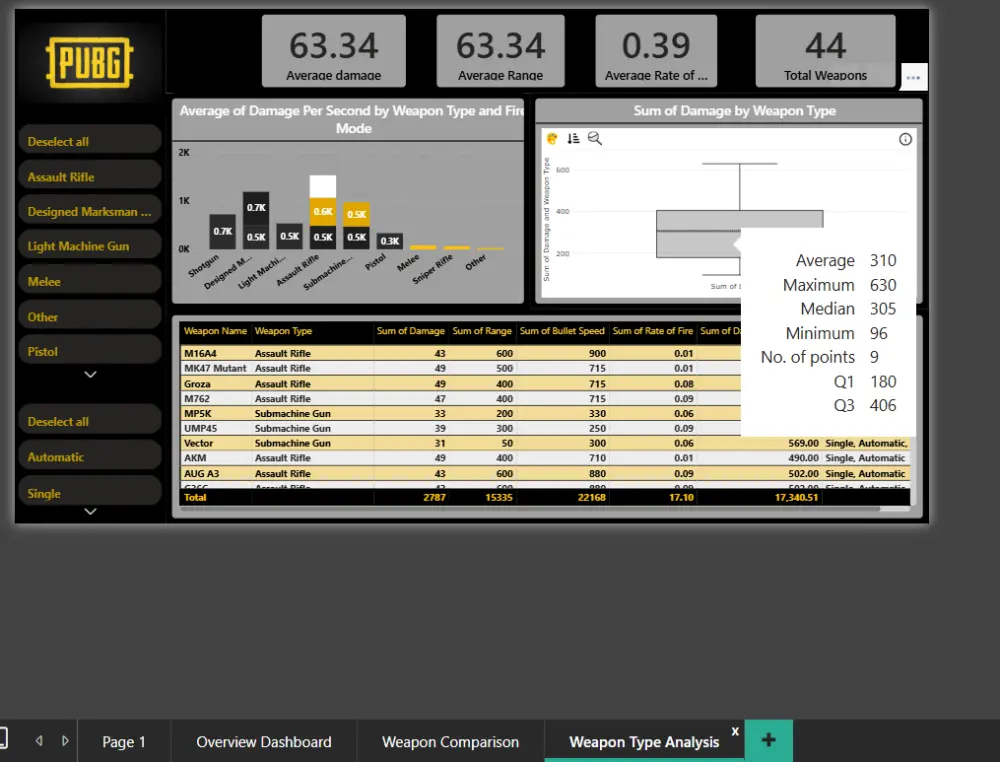Open the More options ellipsis near Total Weapons
The height and width of the screenshot is (762, 1000).
(913, 76)
